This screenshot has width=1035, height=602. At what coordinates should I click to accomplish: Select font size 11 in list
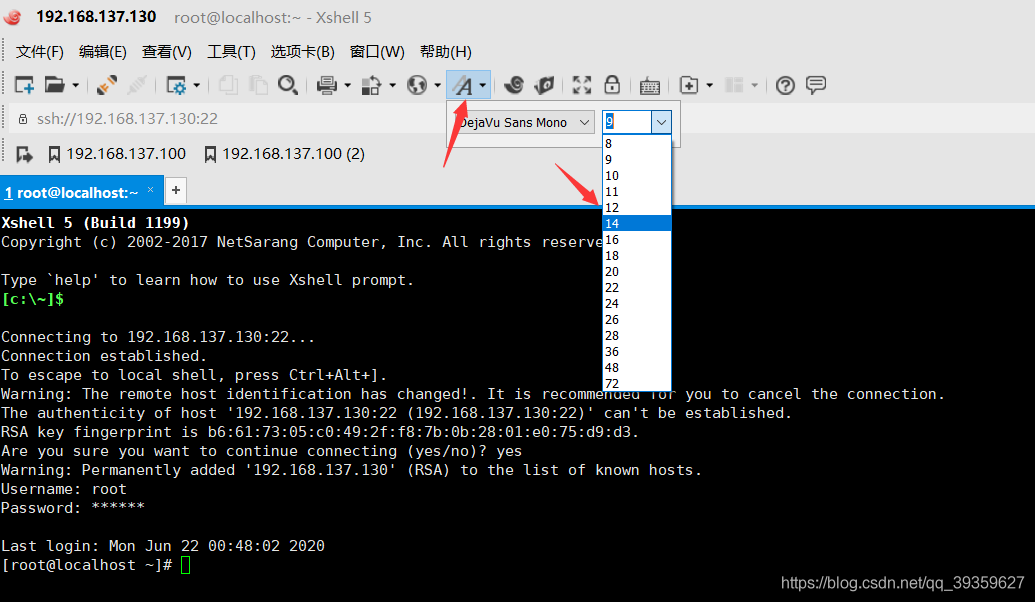click(636, 191)
